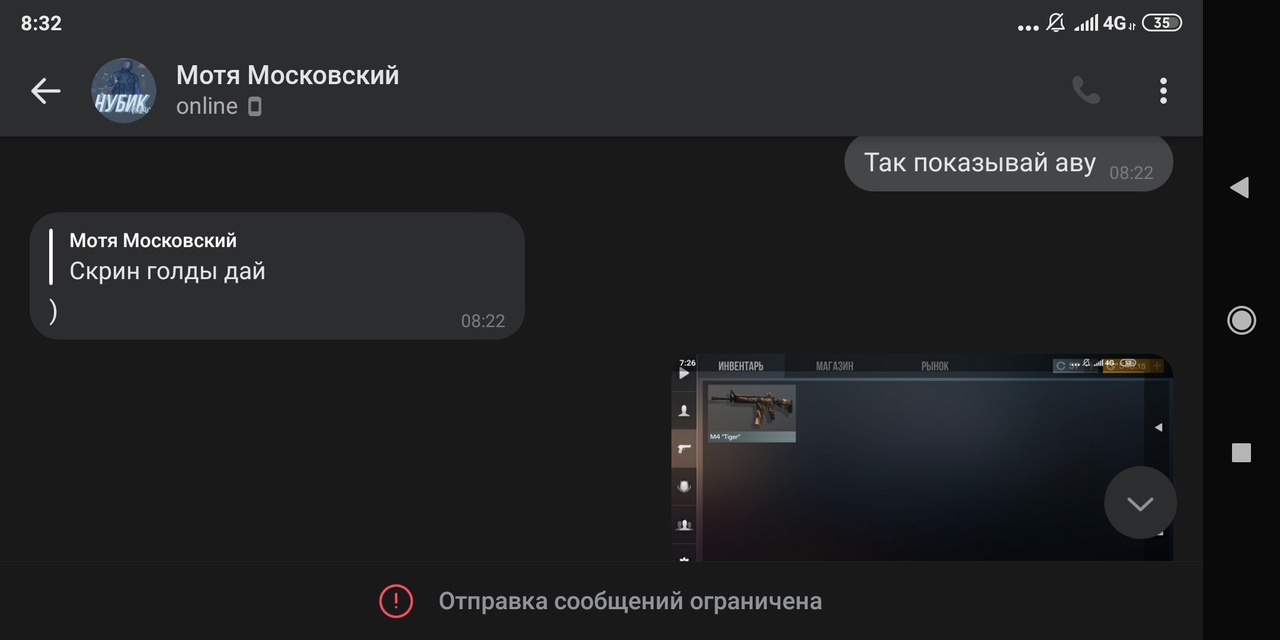The width and height of the screenshot is (1280, 640).
Task: Tap the back arrow in chat header
Action: [46, 91]
